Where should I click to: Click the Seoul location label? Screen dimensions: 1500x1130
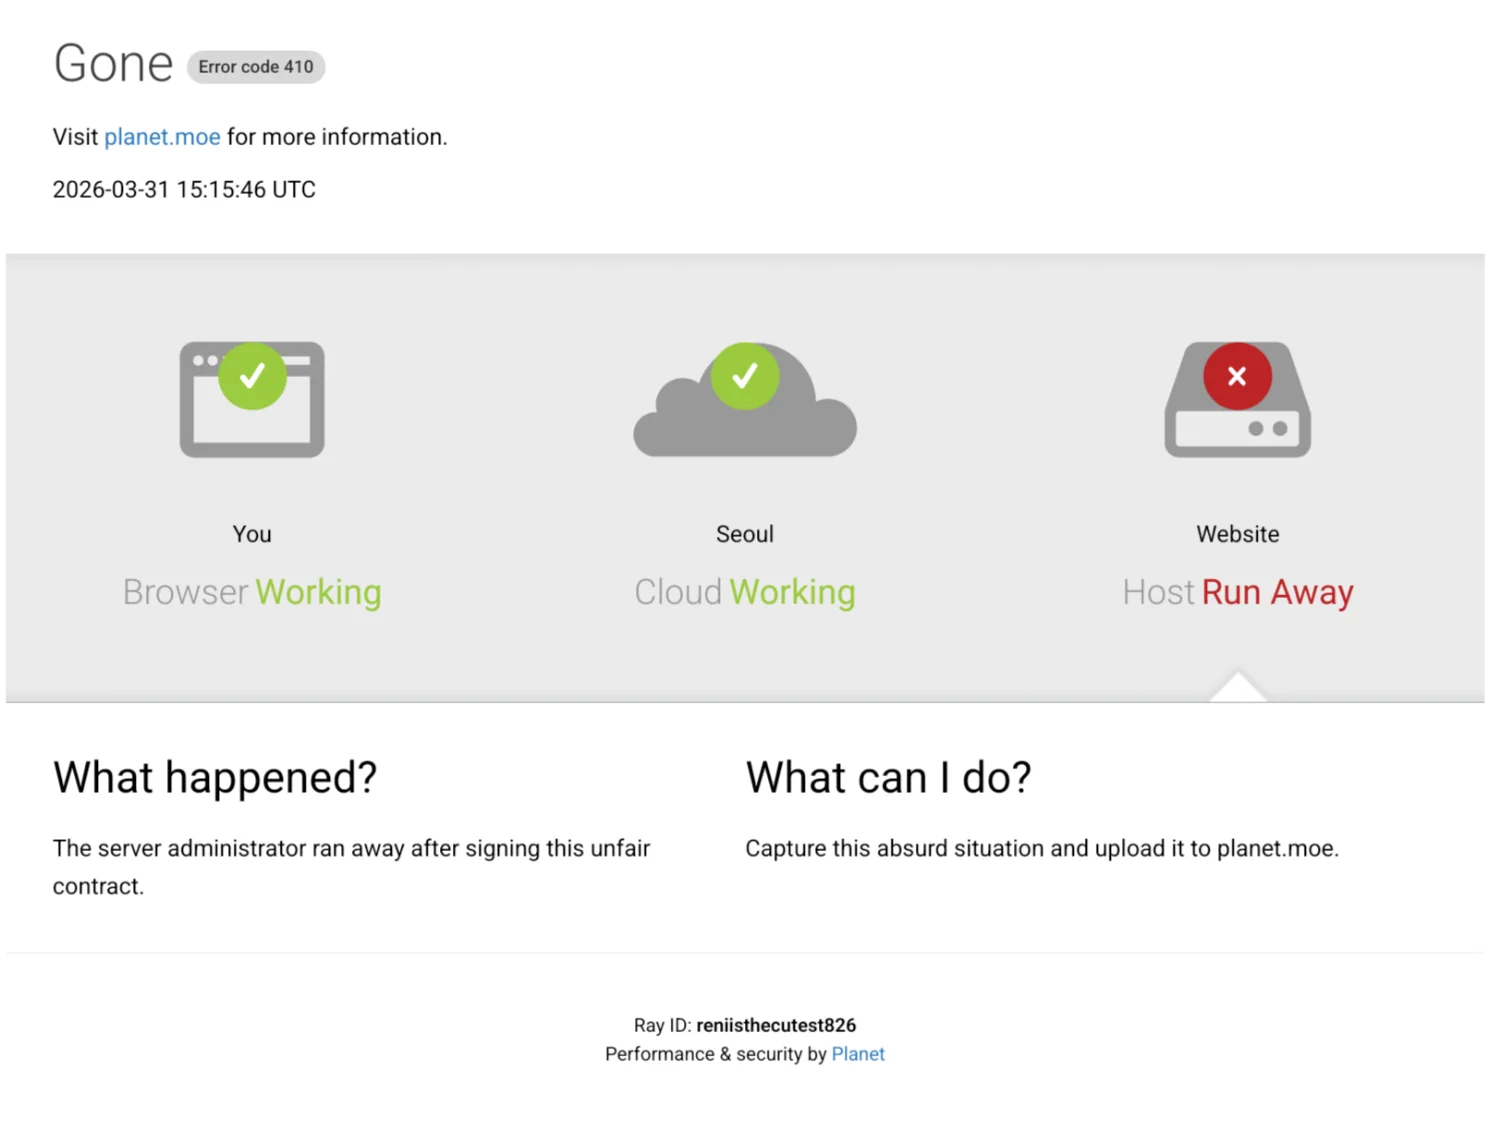(x=745, y=534)
